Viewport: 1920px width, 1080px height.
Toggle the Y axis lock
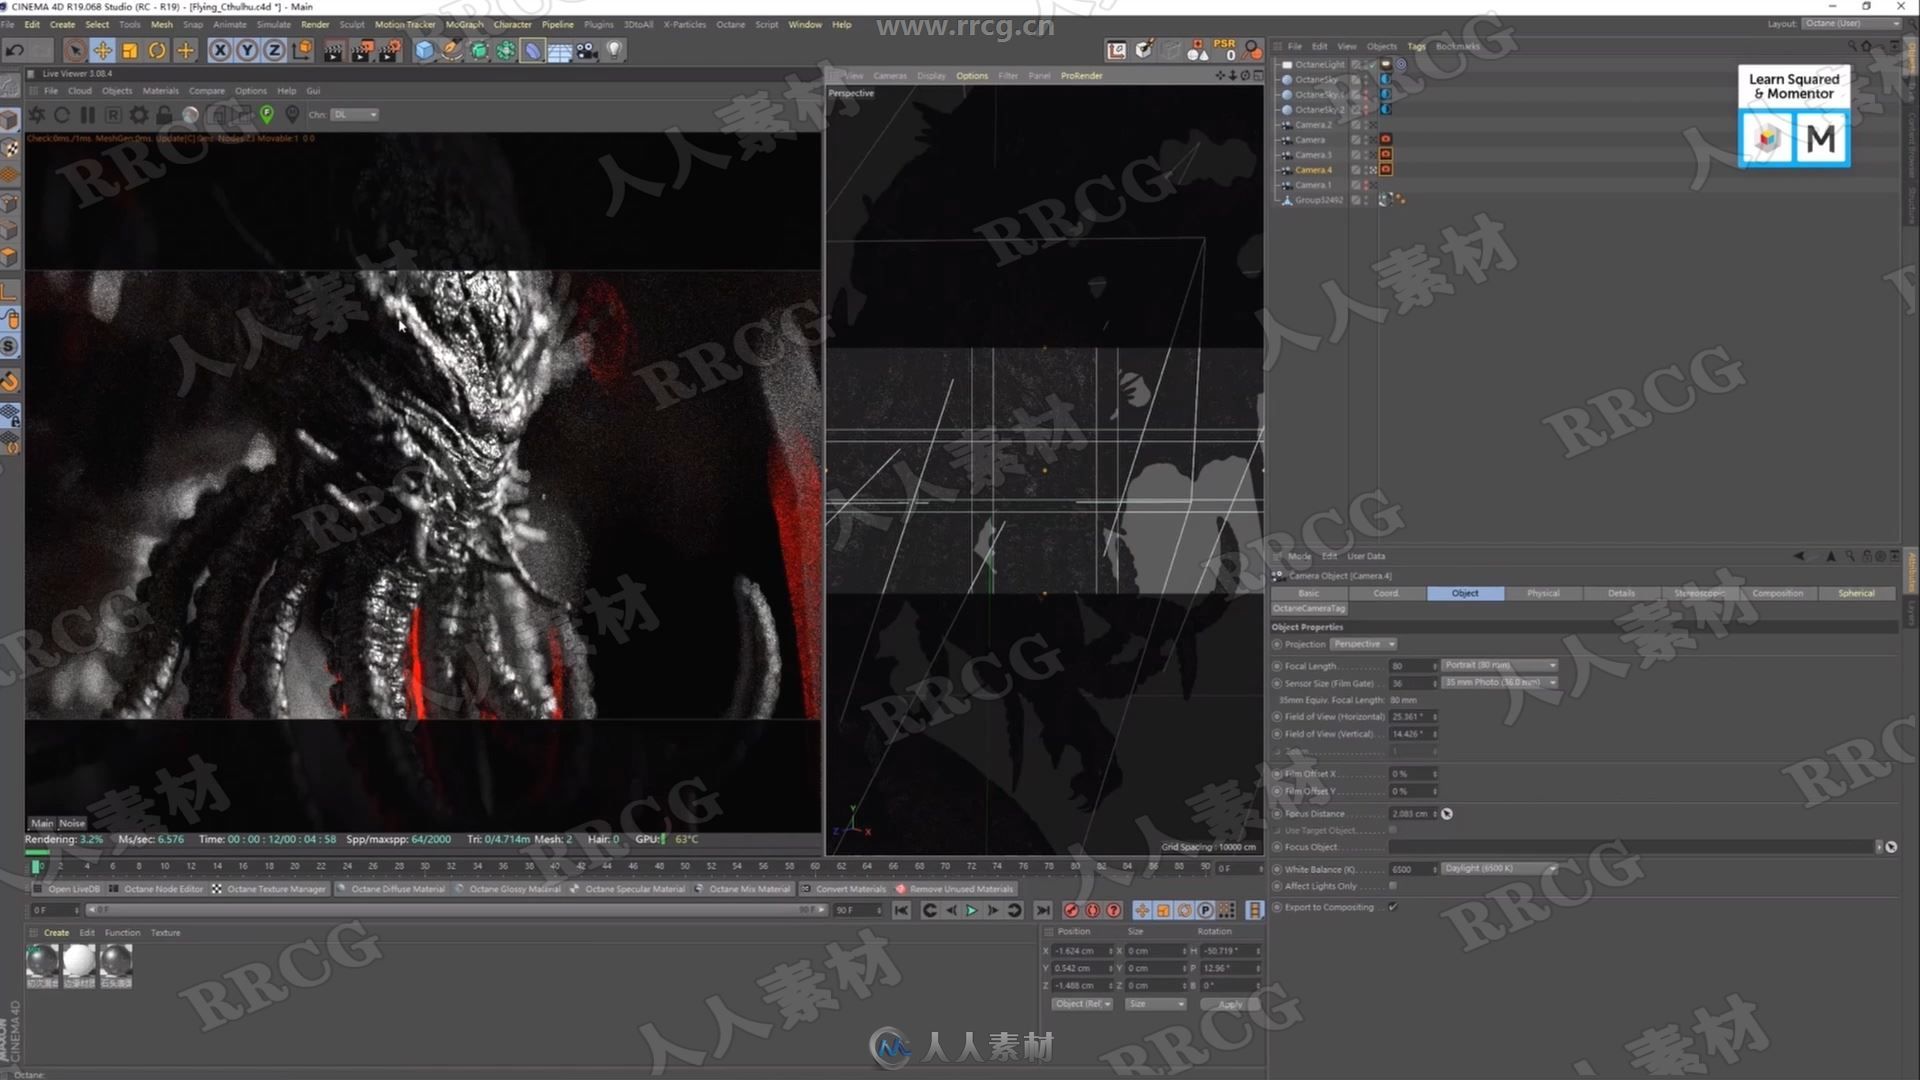click(247, 50)
